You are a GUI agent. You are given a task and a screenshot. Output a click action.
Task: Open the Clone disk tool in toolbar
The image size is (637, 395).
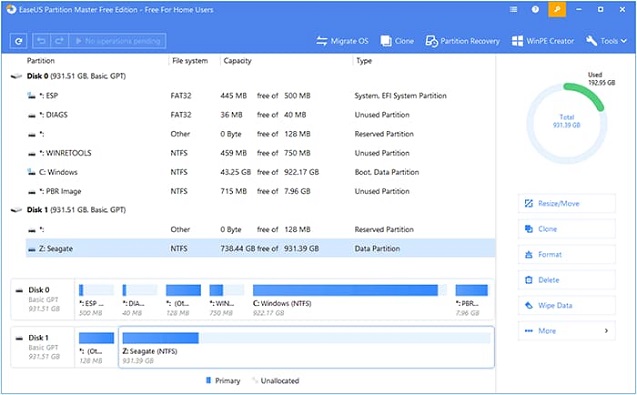tap(397, 41)
